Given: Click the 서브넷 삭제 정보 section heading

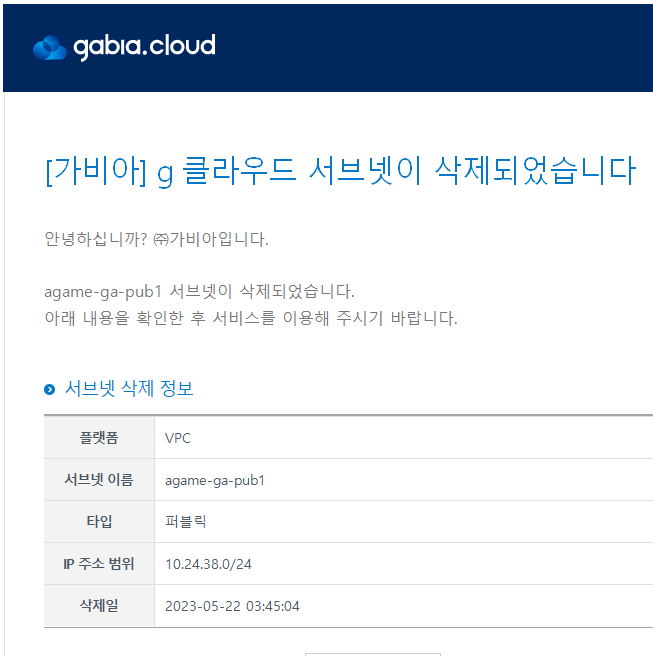Looking at the screenshot, I should [129, 389].
